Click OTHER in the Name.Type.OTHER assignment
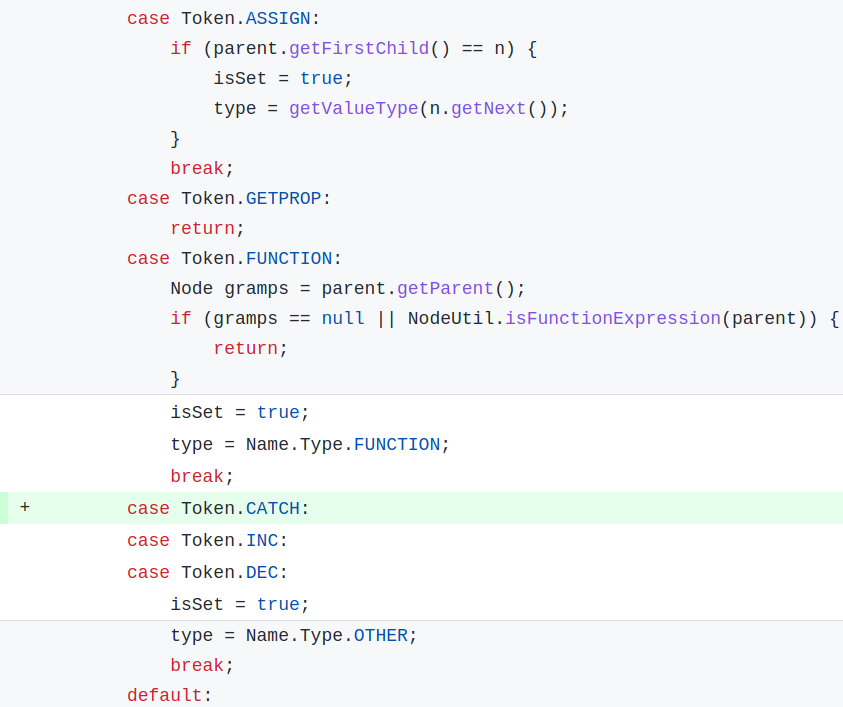This screenshot has height=707, width=843. point(381,635)
